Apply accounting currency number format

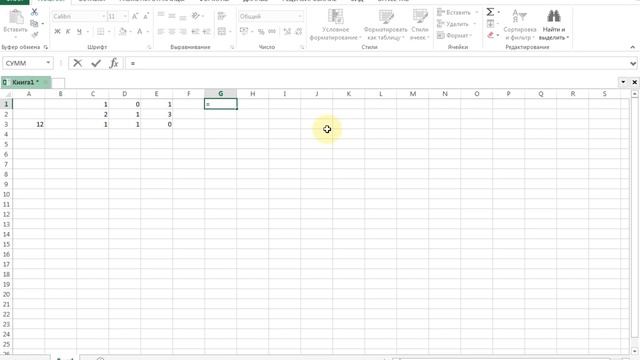coord(244,31)
